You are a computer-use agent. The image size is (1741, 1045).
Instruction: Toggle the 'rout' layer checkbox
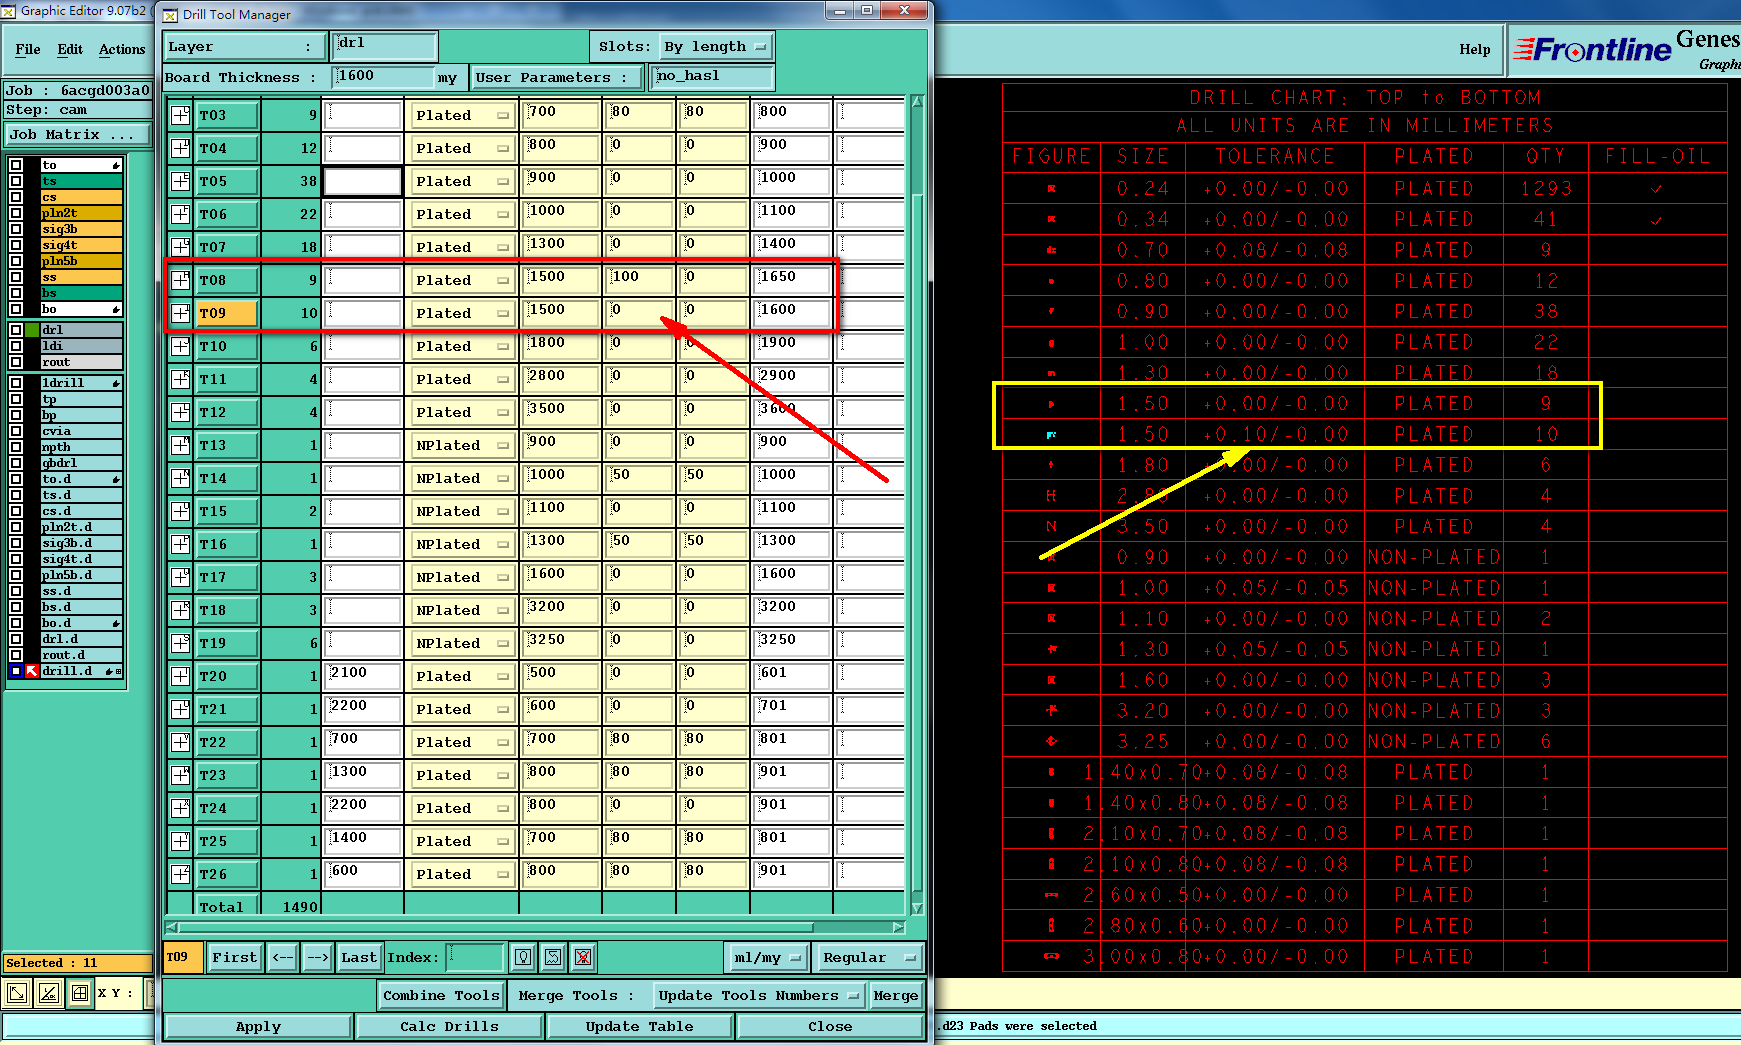click(16, 362)
